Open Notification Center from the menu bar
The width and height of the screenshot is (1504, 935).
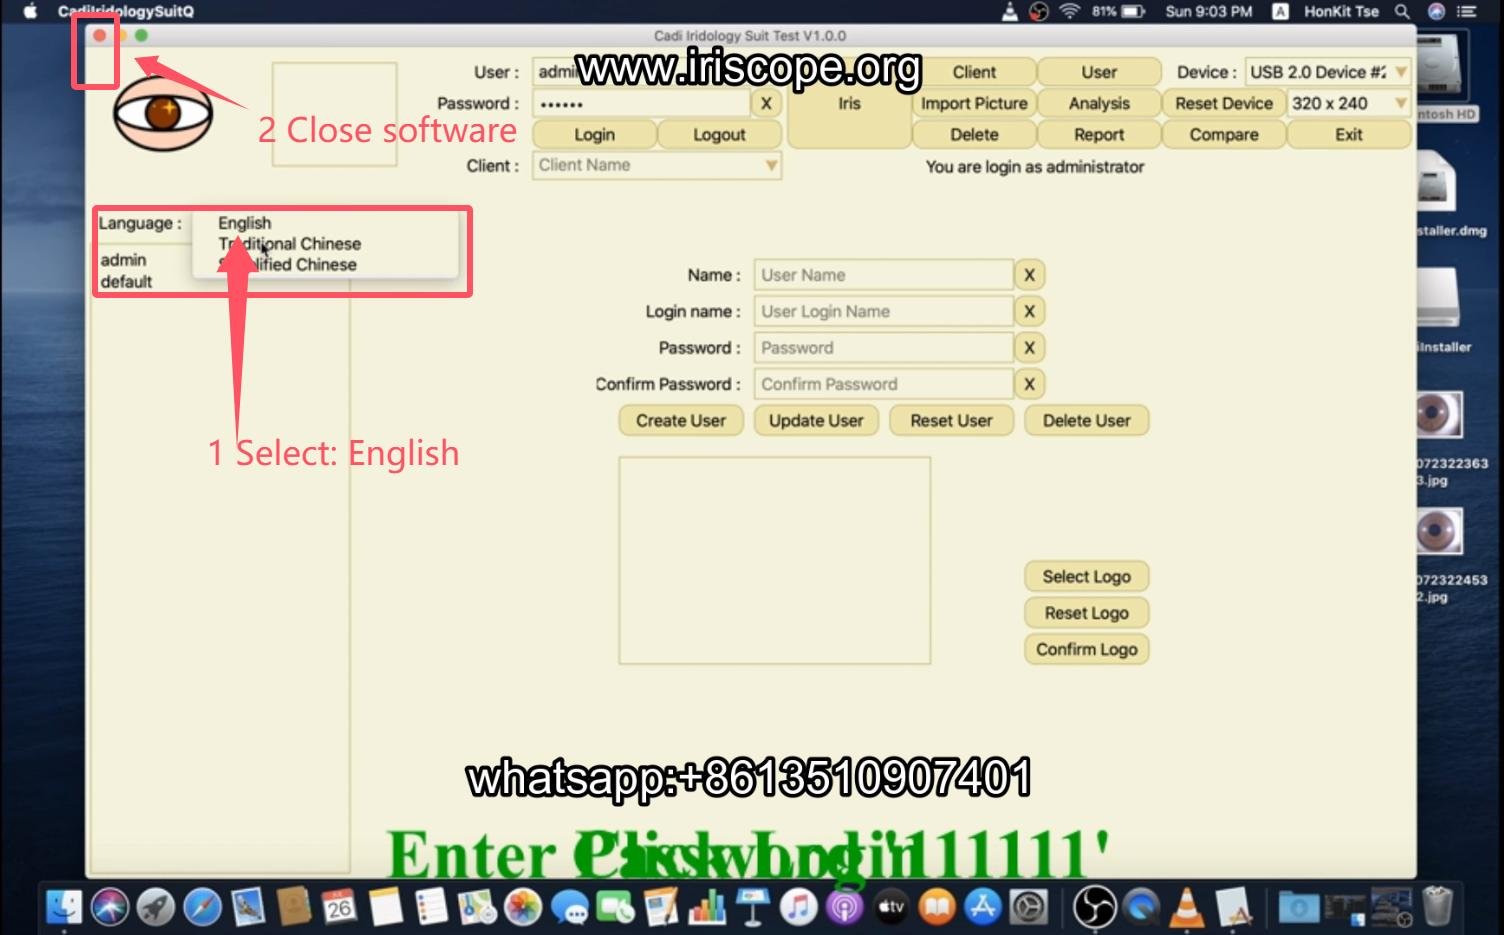[1467, 12]
